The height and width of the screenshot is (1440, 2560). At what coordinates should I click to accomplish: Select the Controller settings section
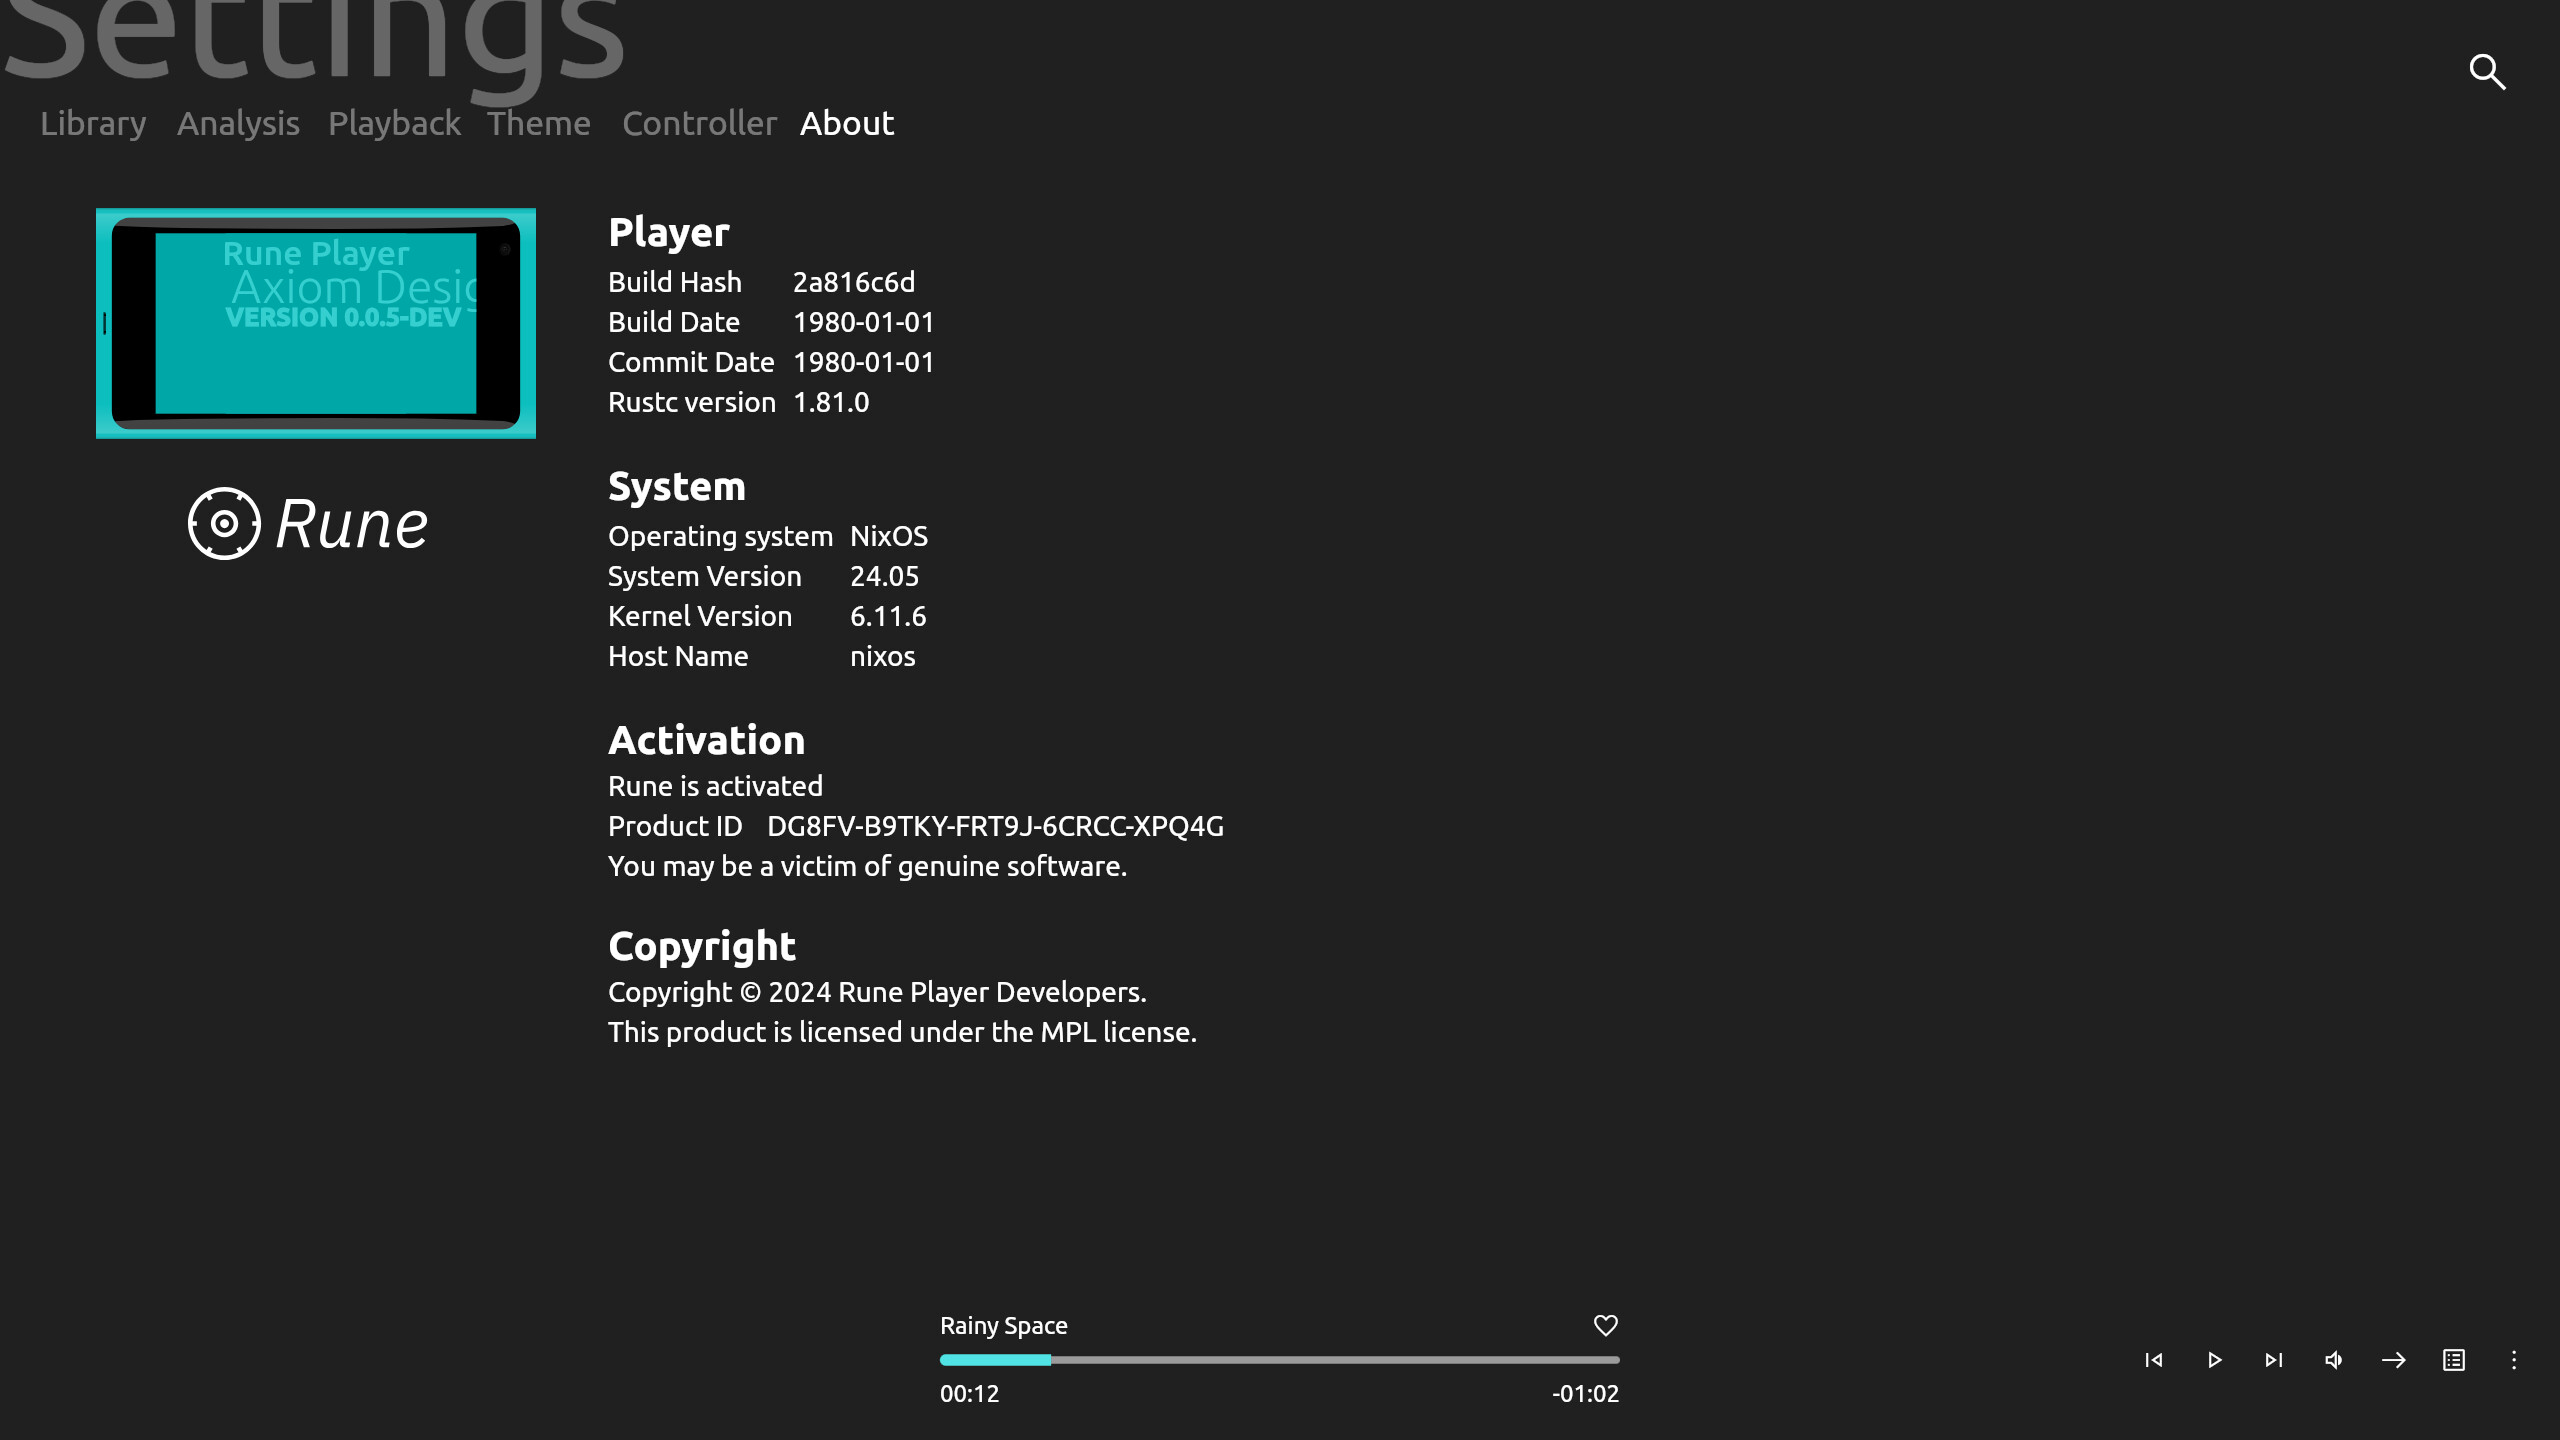pyautogui.click(x=699, y=123)
